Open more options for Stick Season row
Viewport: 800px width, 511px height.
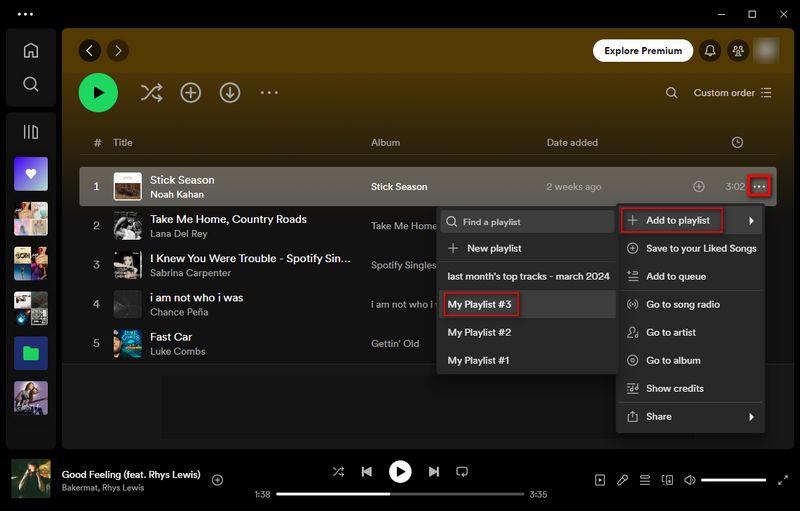coord(759,186)
